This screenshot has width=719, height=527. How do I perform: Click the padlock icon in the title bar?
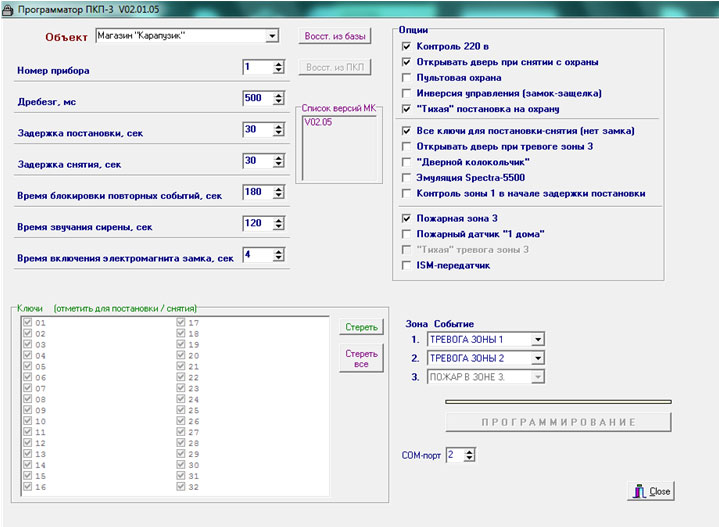(x=7, y=10)
